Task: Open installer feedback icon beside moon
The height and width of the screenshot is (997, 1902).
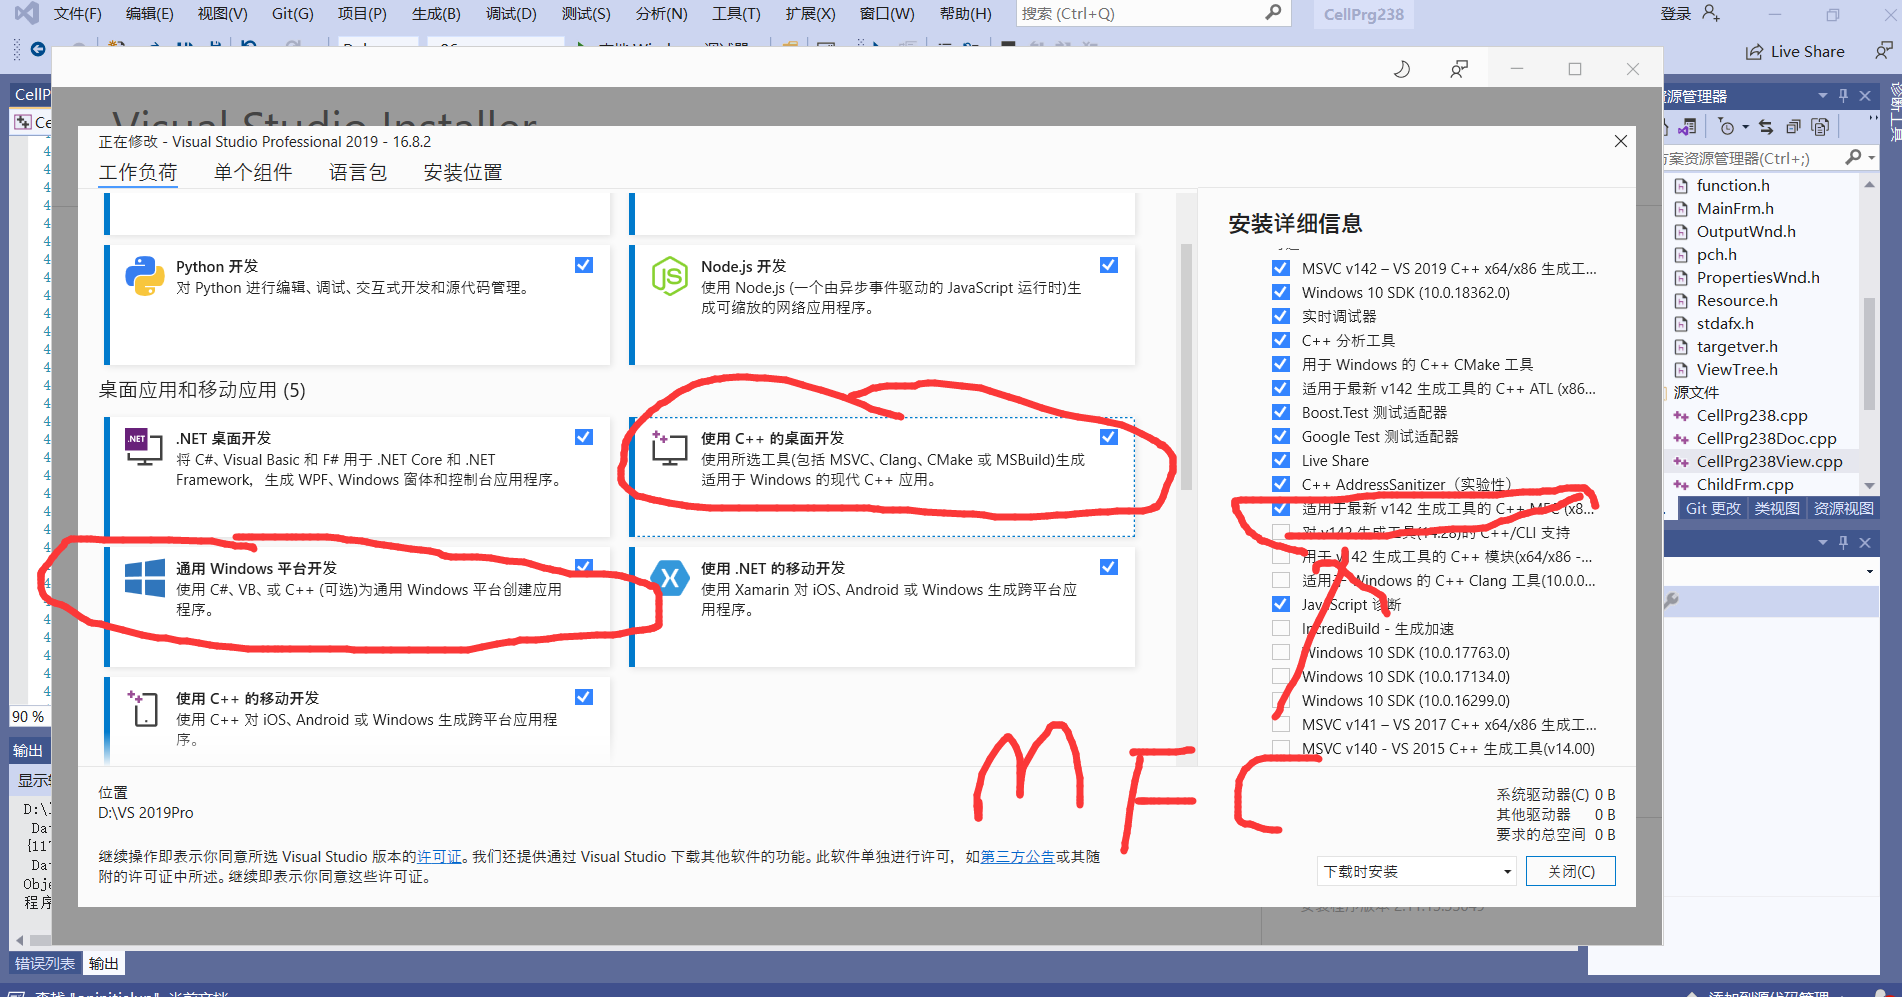Action: point(1459,69)
